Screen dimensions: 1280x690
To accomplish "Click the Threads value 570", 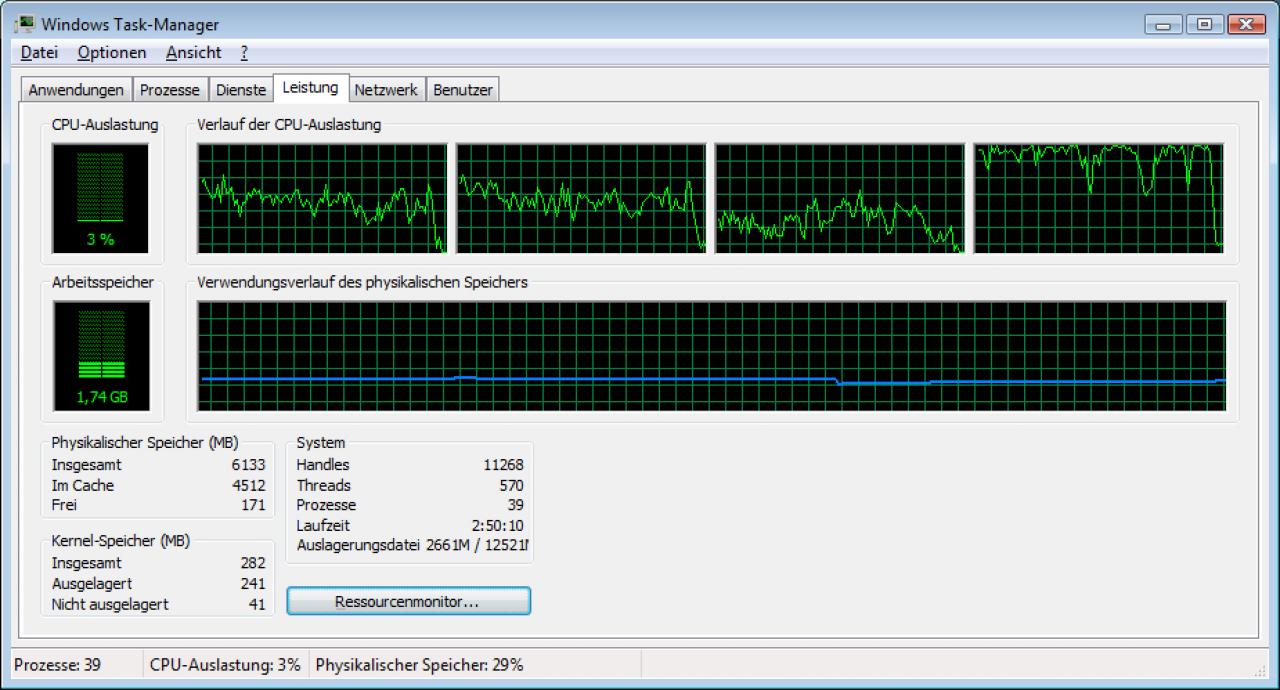I will [511, 485].
